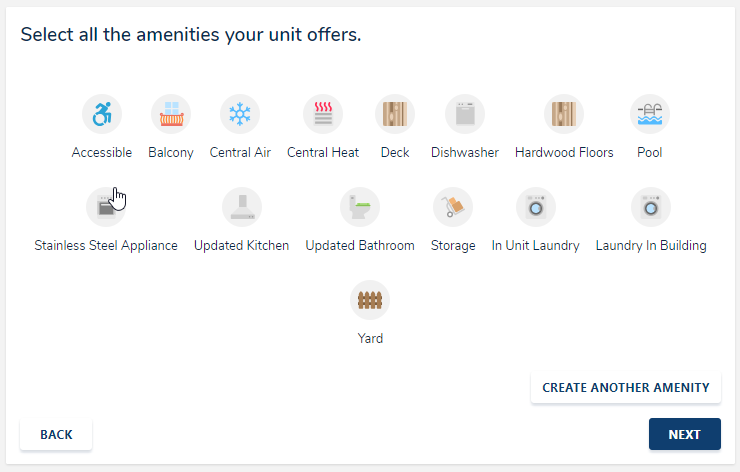
Task: Select the Central Air snowflake icon
Action: (x=240, y=115)
